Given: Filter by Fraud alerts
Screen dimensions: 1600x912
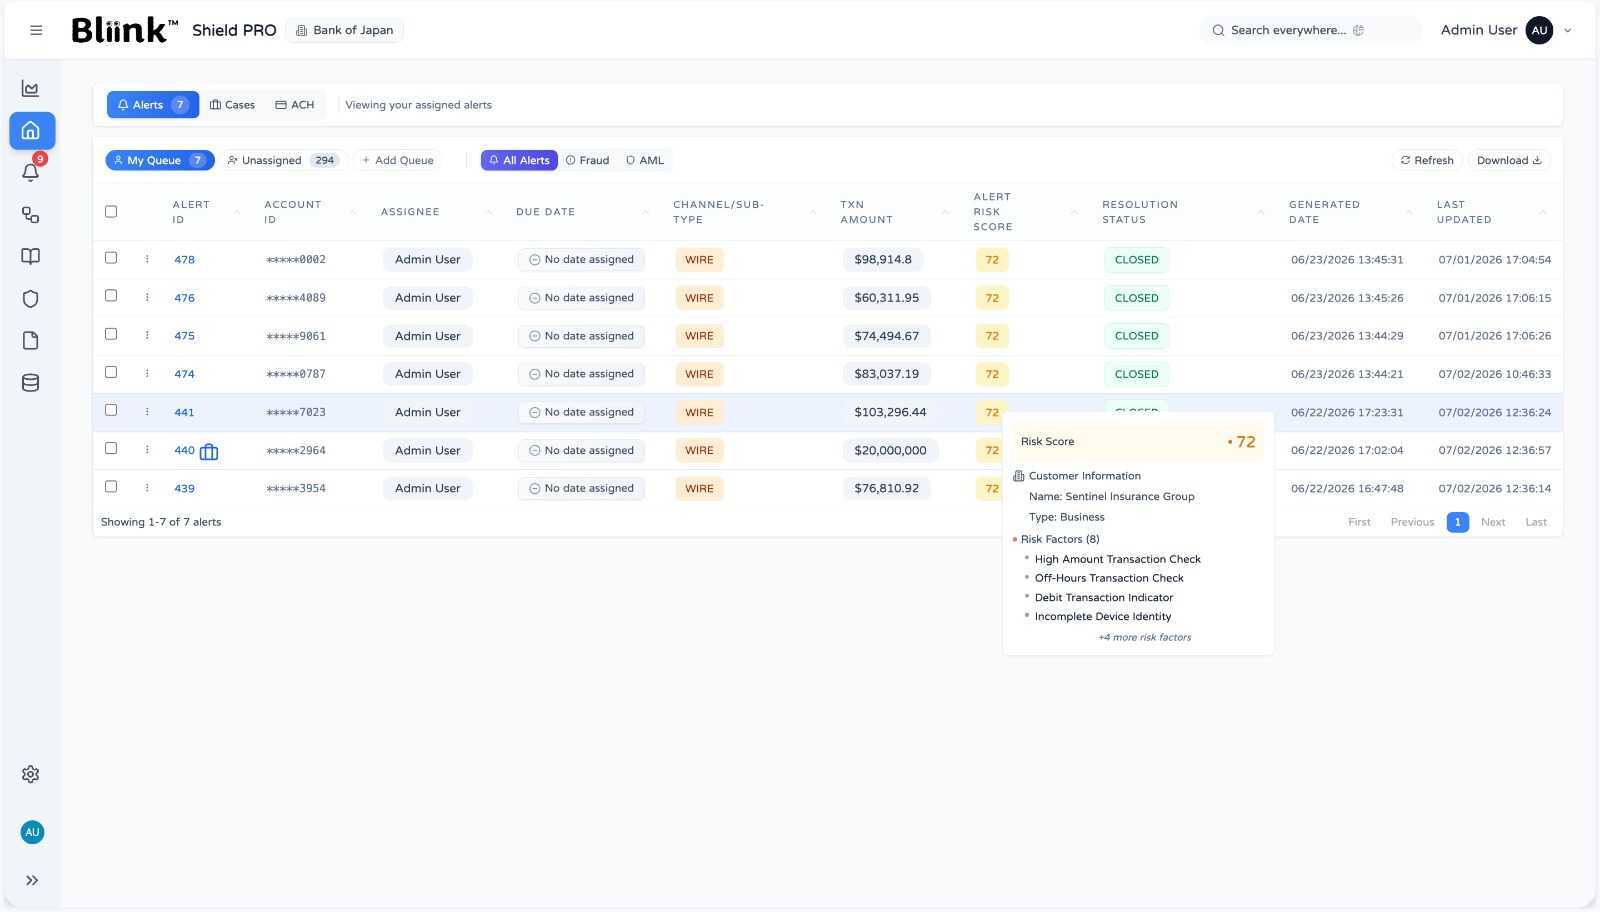Looking at the screenshot, I should (x=587, y=160).
